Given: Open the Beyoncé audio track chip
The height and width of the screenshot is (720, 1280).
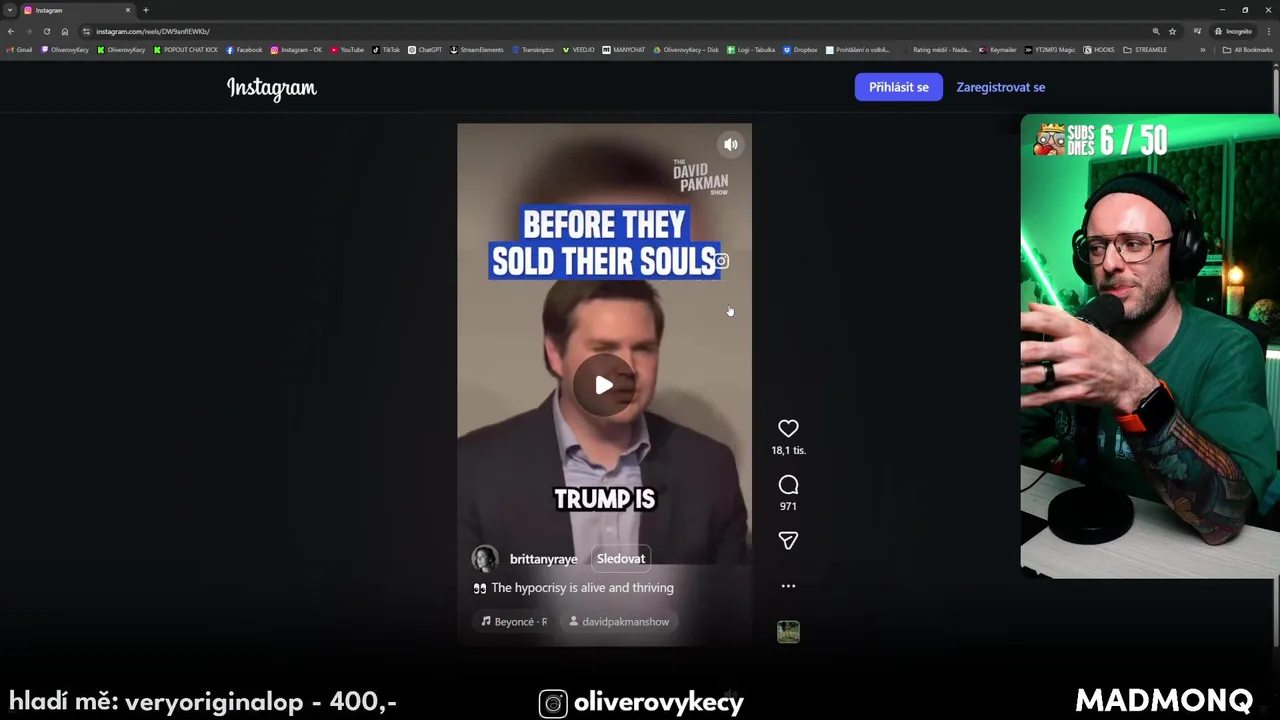Looking at the screenshot, I should click(x=514, y=621).
